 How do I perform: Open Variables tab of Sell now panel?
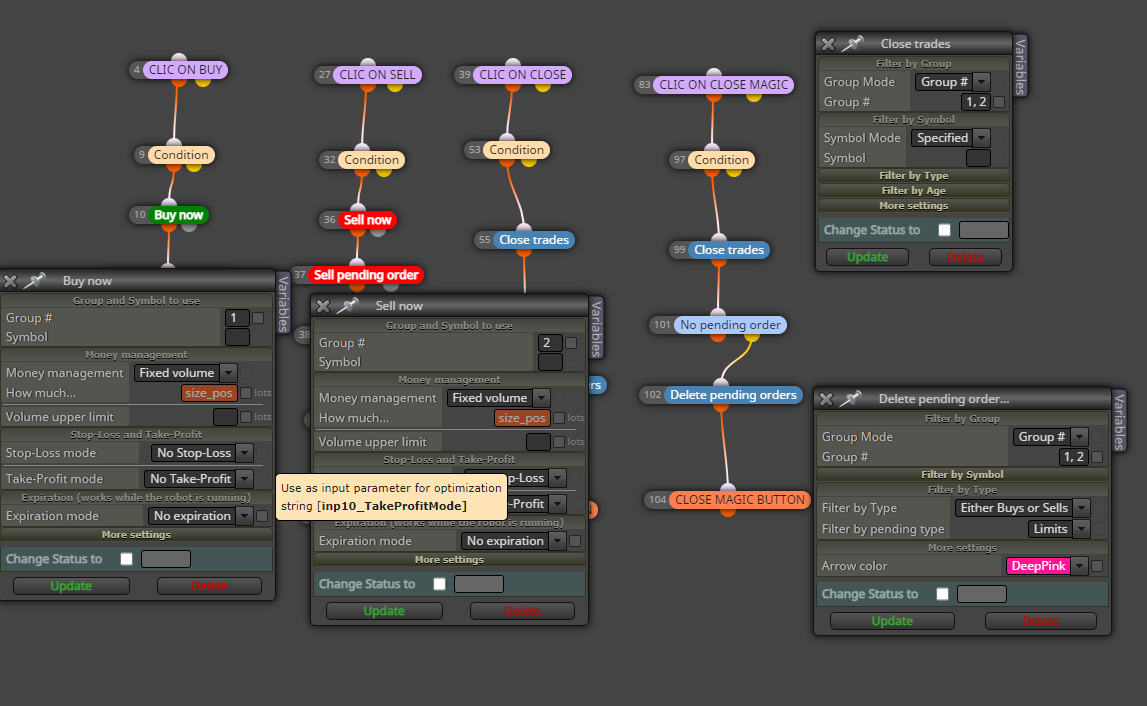pos(597,328)
